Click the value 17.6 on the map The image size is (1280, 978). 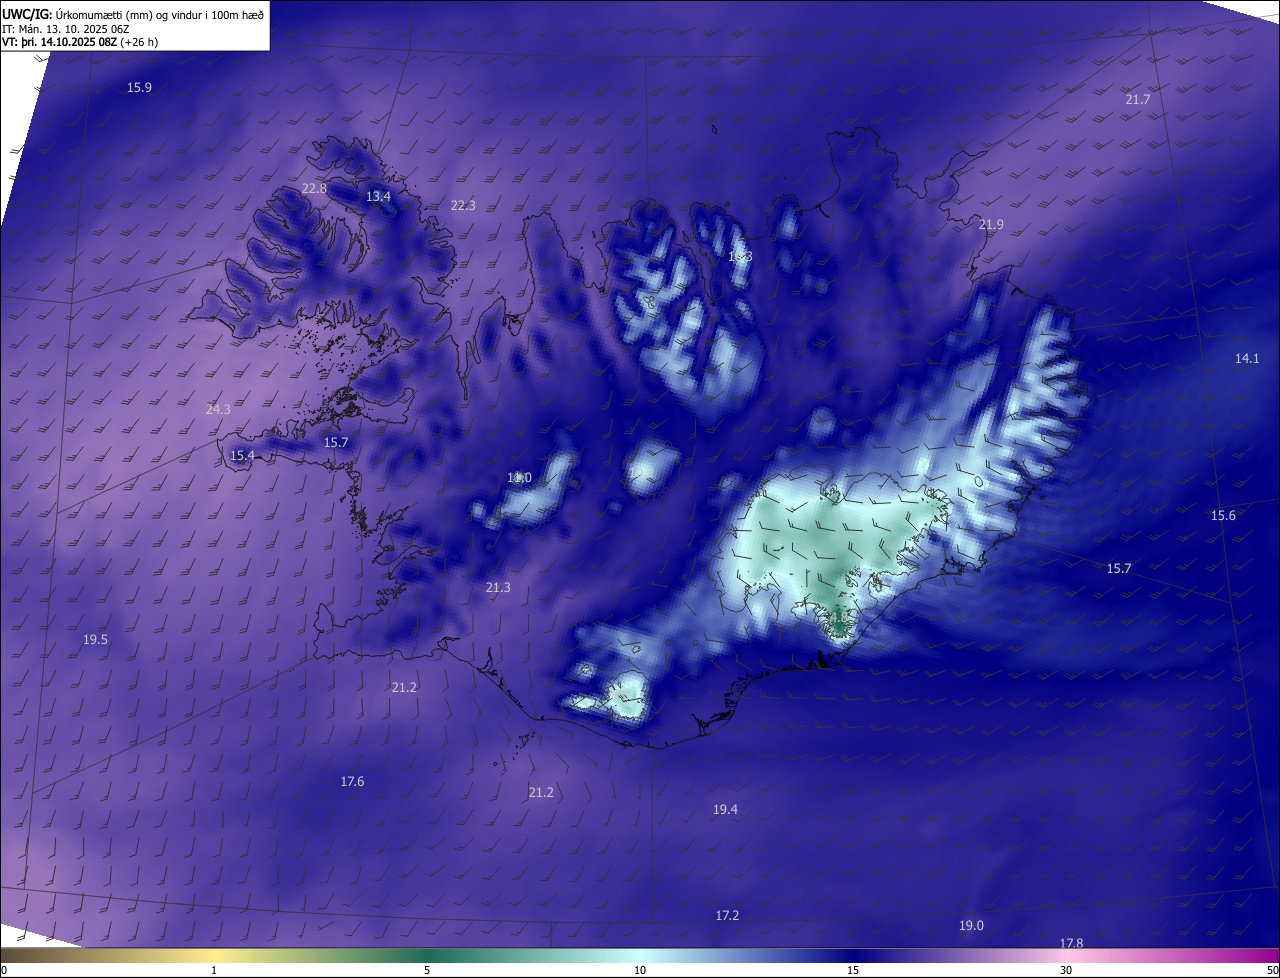352,782
